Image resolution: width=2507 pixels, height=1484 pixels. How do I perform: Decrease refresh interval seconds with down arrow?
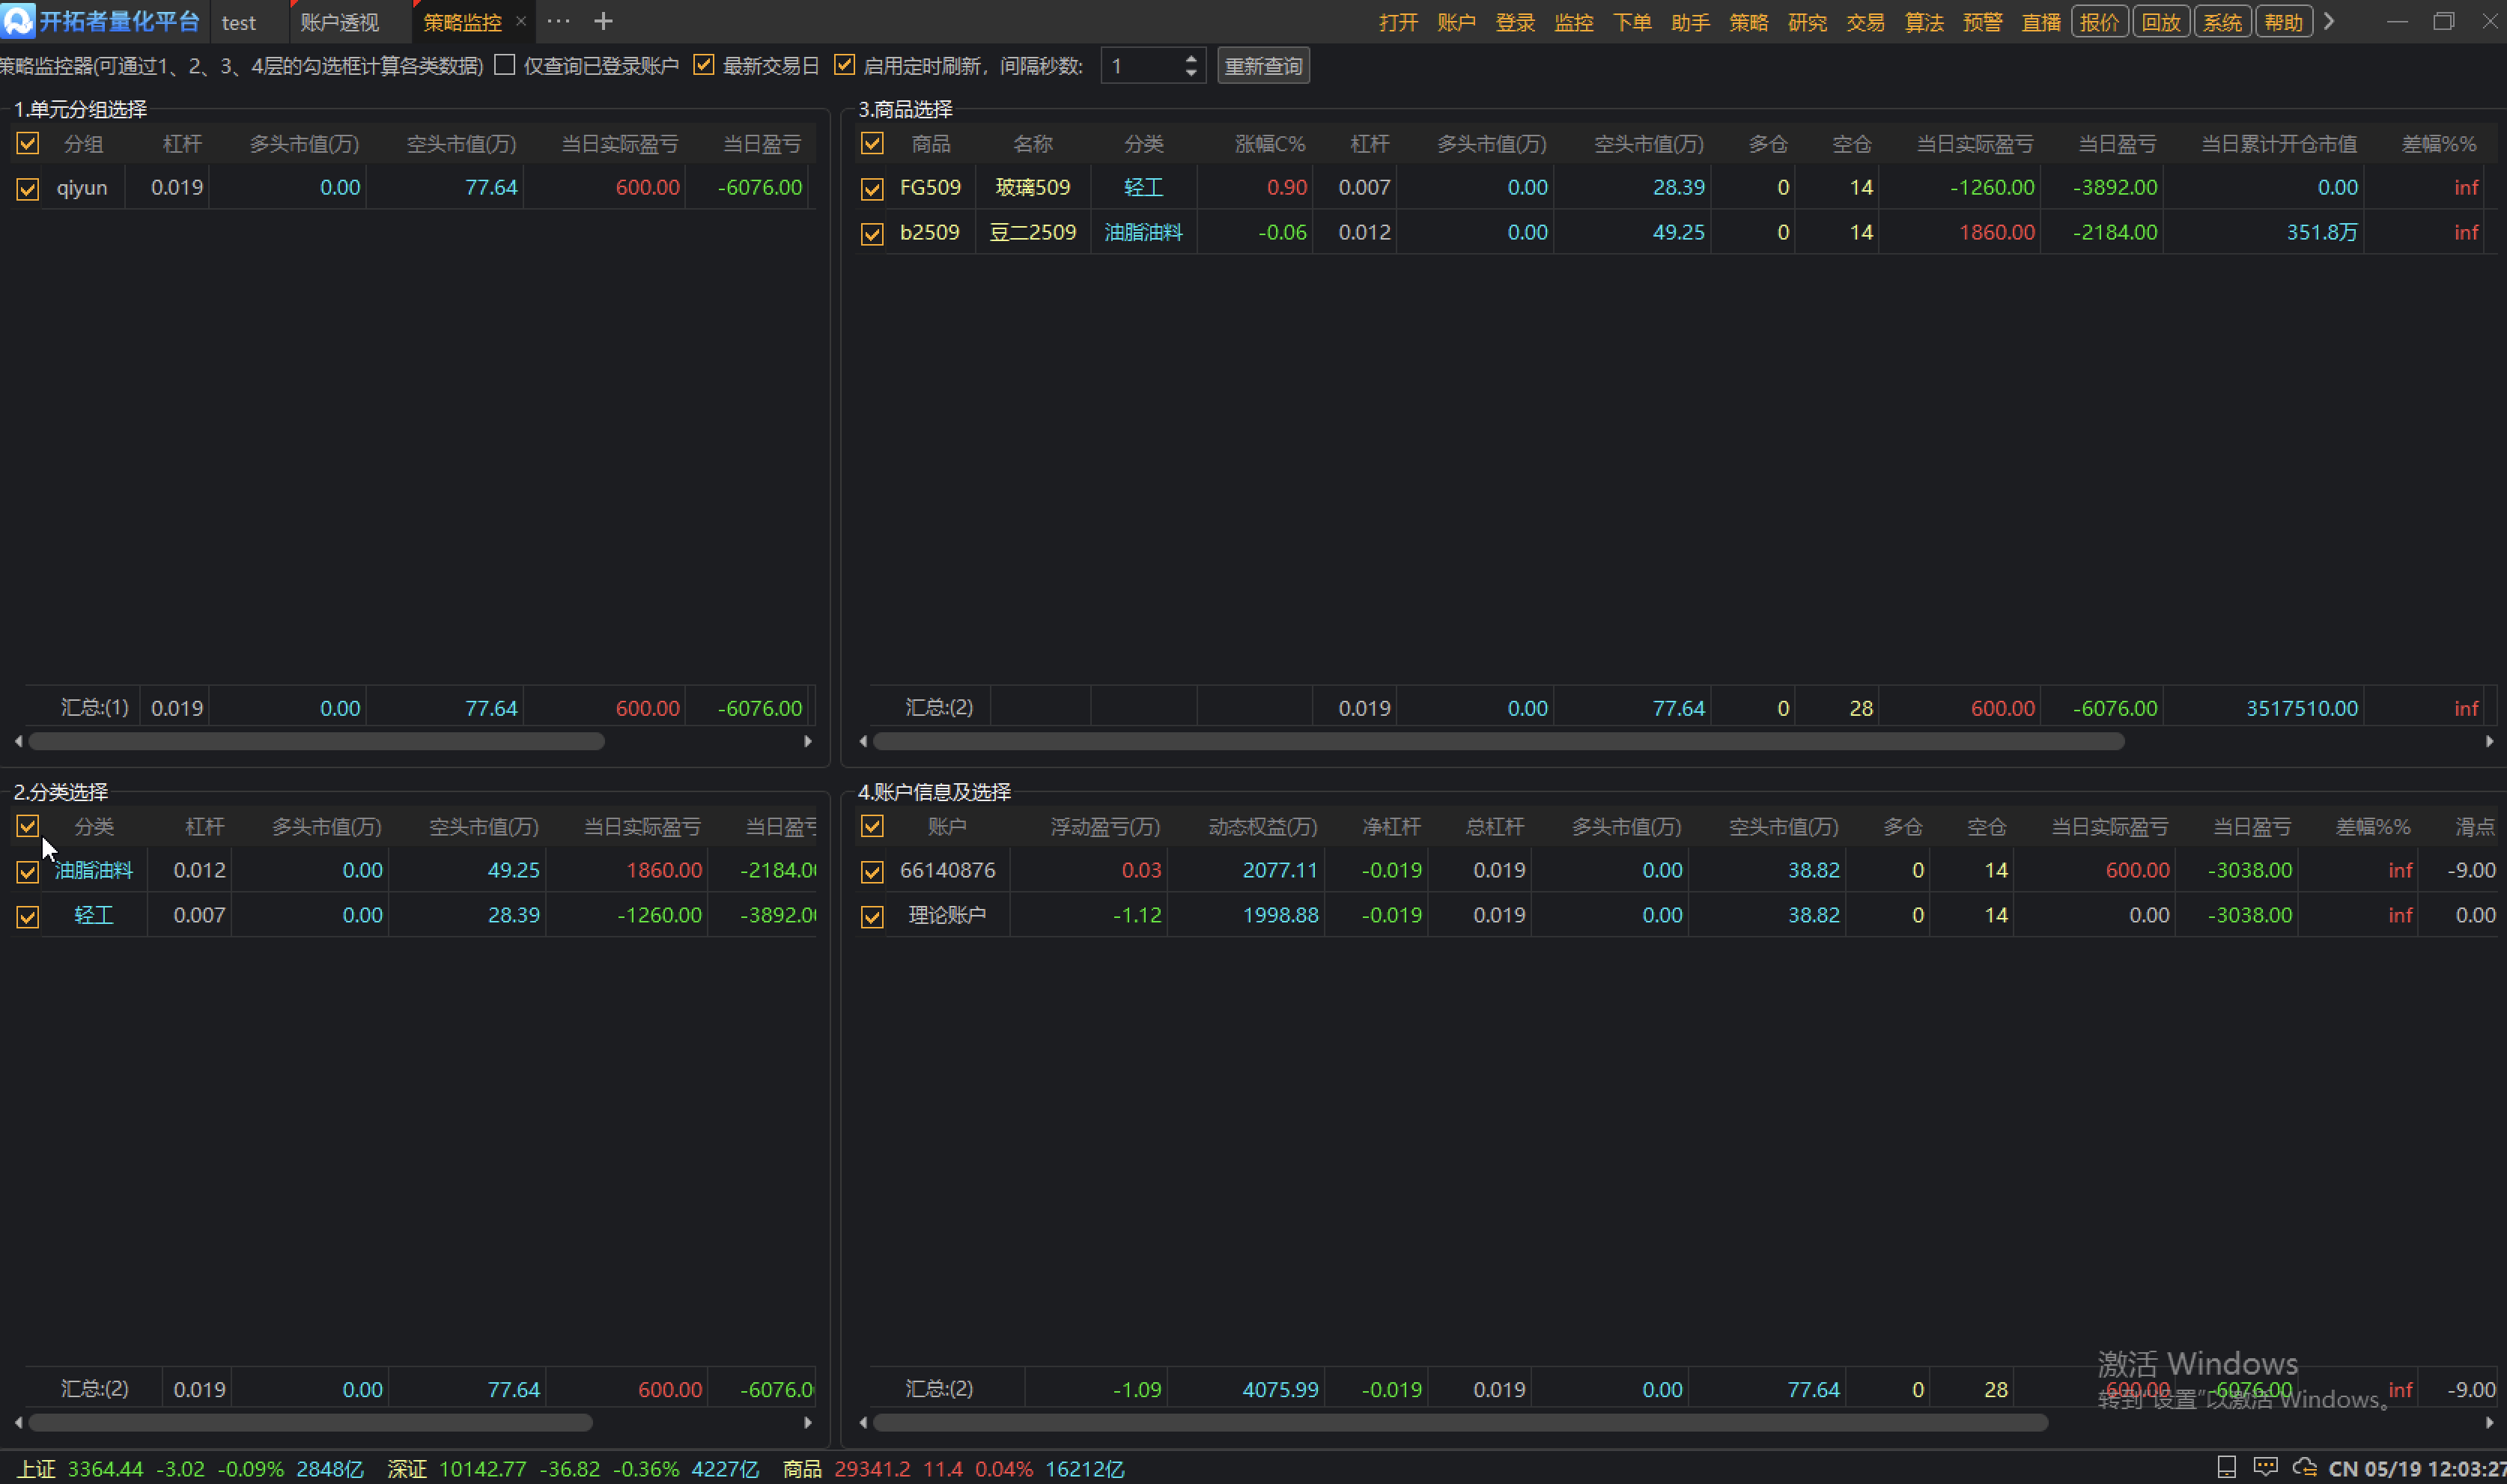[x=1190, y=73]
